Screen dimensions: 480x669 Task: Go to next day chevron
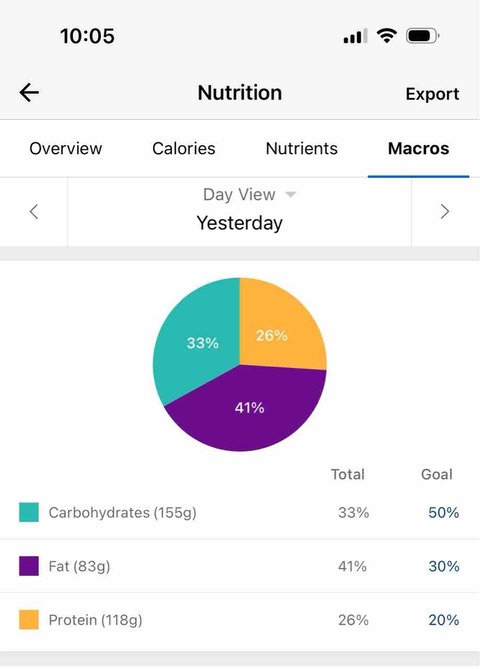(x=445, y=212)
